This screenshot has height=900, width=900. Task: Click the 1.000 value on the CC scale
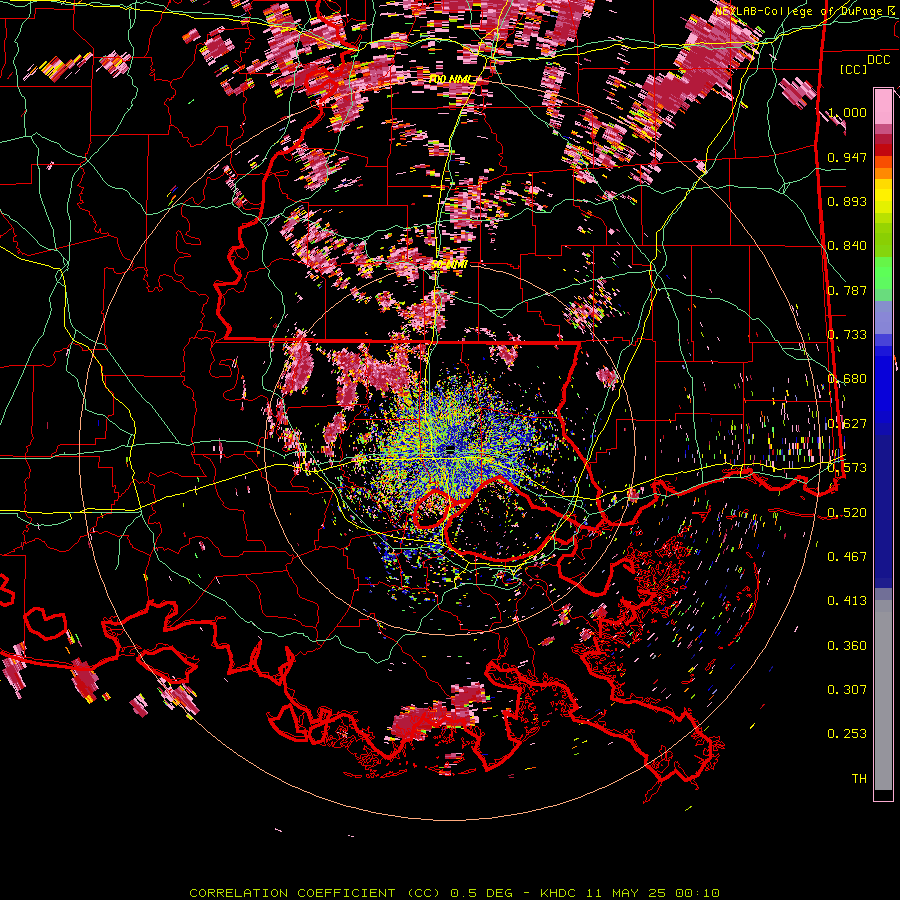coord(847,112)
